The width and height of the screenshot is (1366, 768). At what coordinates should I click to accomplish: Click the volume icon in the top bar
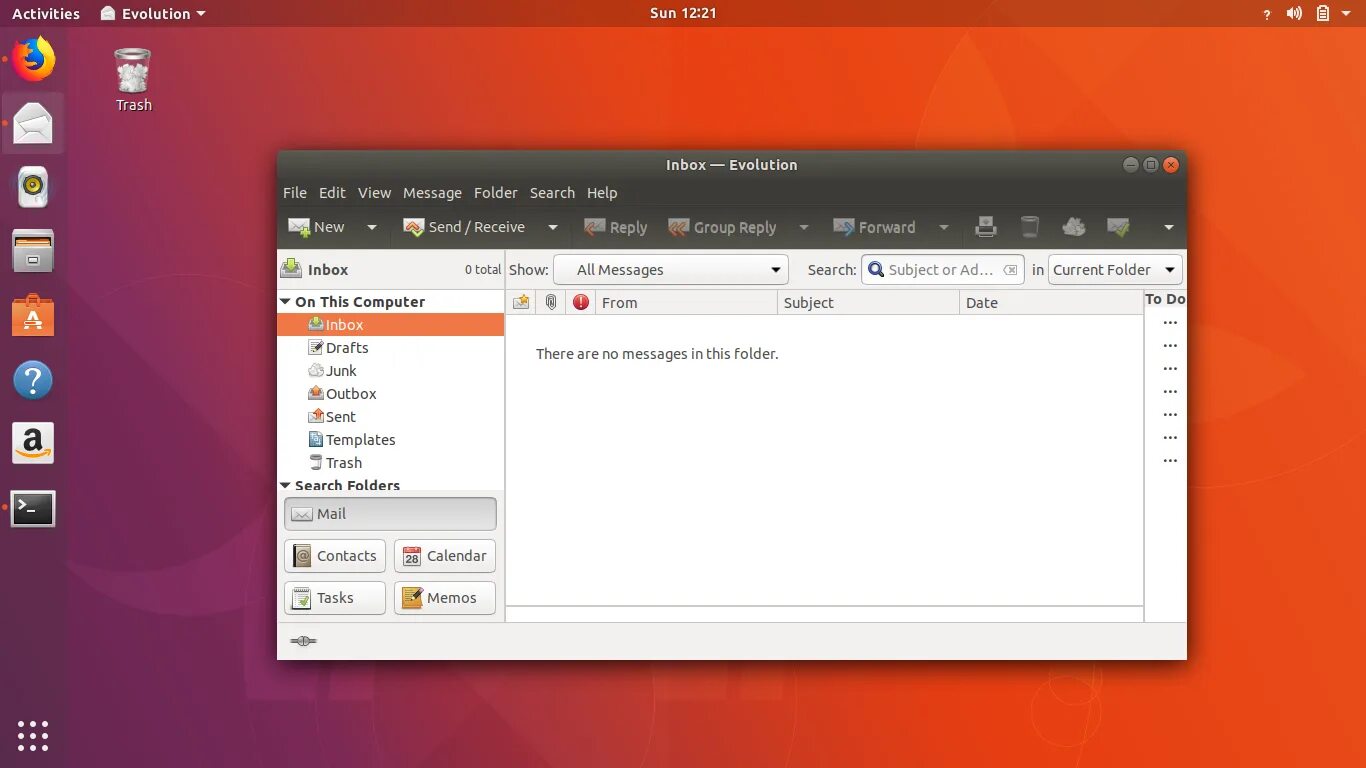tap(1295, 13)
